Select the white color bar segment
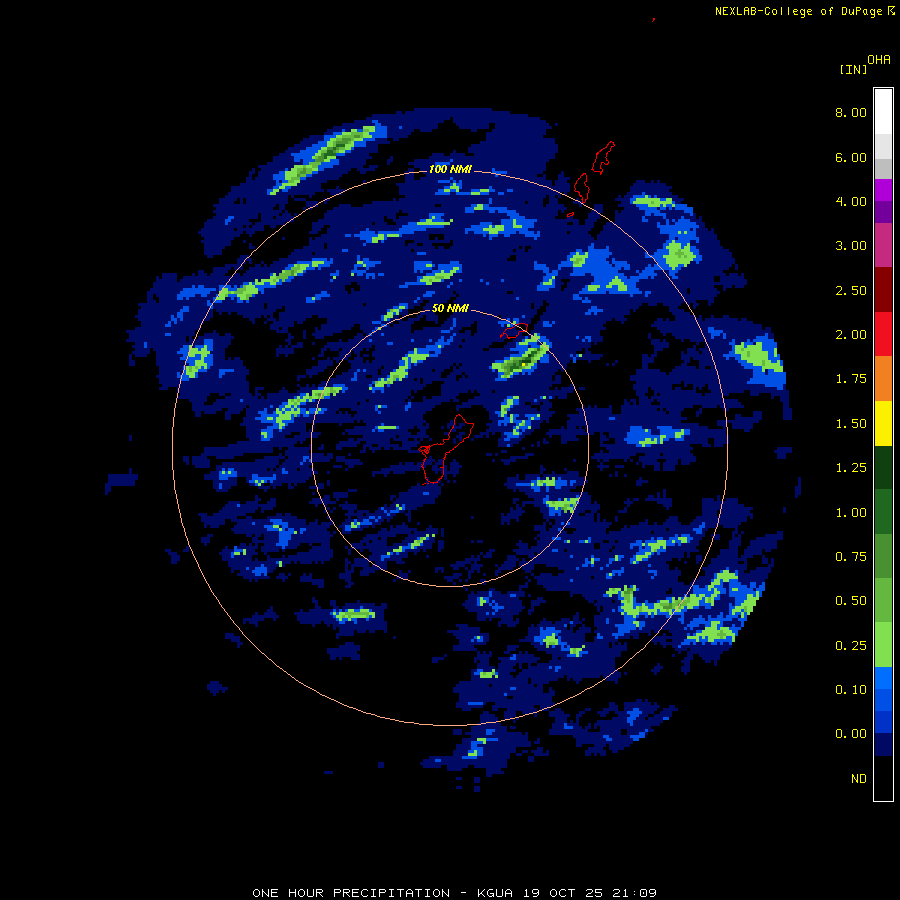The width and height of the screenshot is (900, 900). point(883,112)
